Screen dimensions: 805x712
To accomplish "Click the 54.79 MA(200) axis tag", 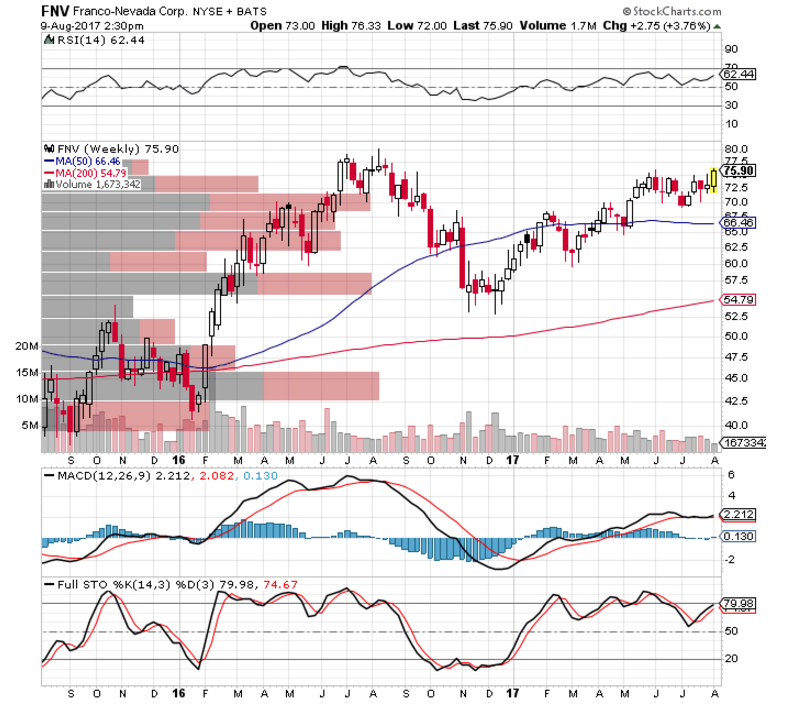I will click(740, 300).
